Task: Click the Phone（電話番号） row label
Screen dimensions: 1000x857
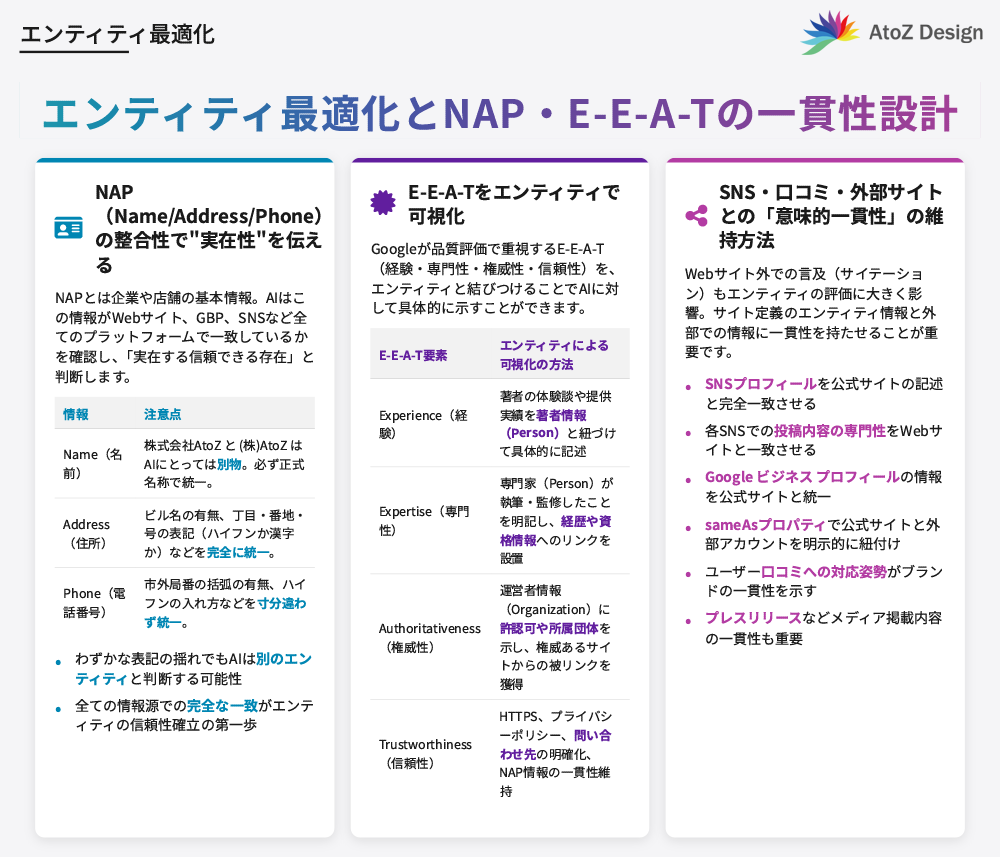Action: (x=93, y=602)
